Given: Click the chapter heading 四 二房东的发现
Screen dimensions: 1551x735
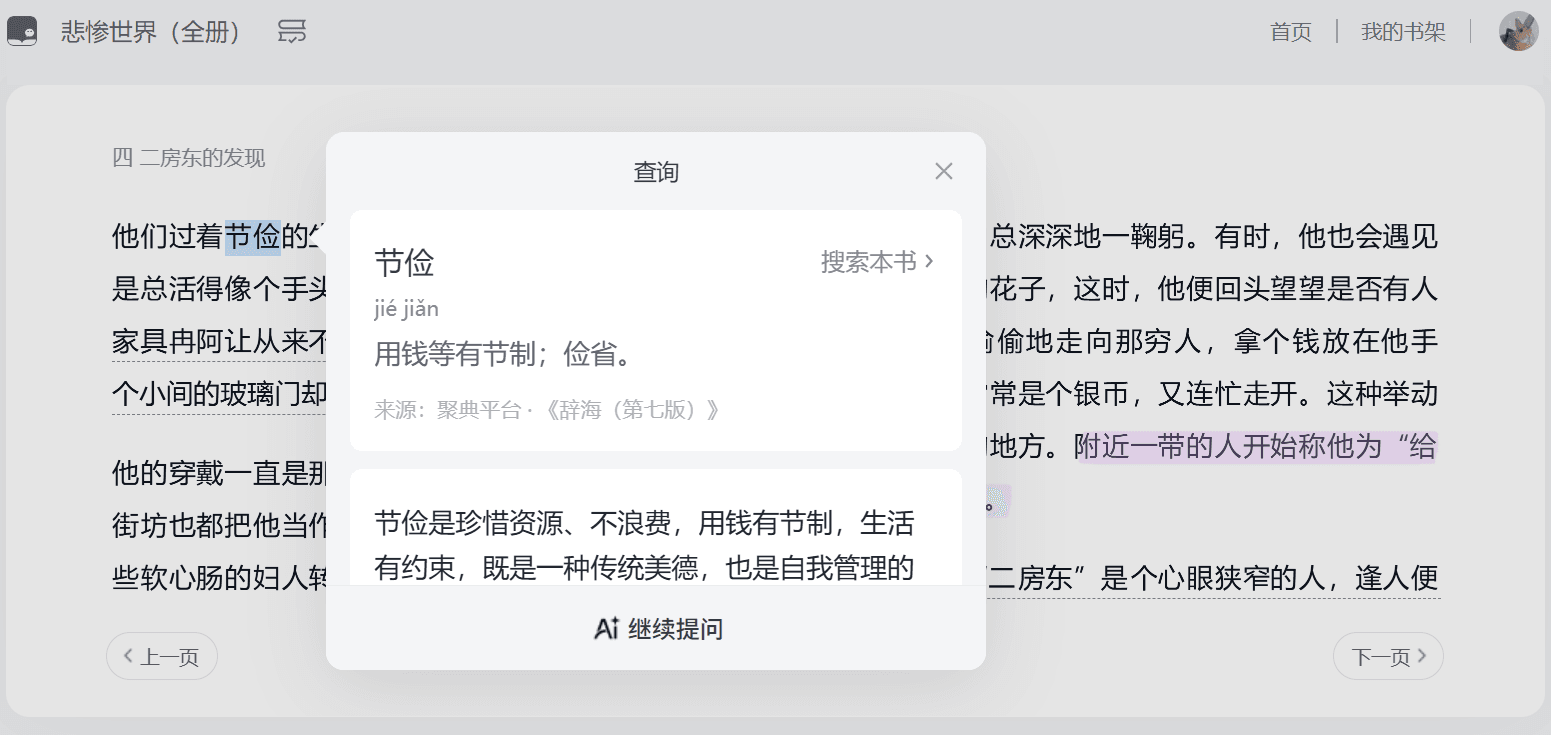Looking at the screenshot, I should pyautogui.click(x=188, y=157).
